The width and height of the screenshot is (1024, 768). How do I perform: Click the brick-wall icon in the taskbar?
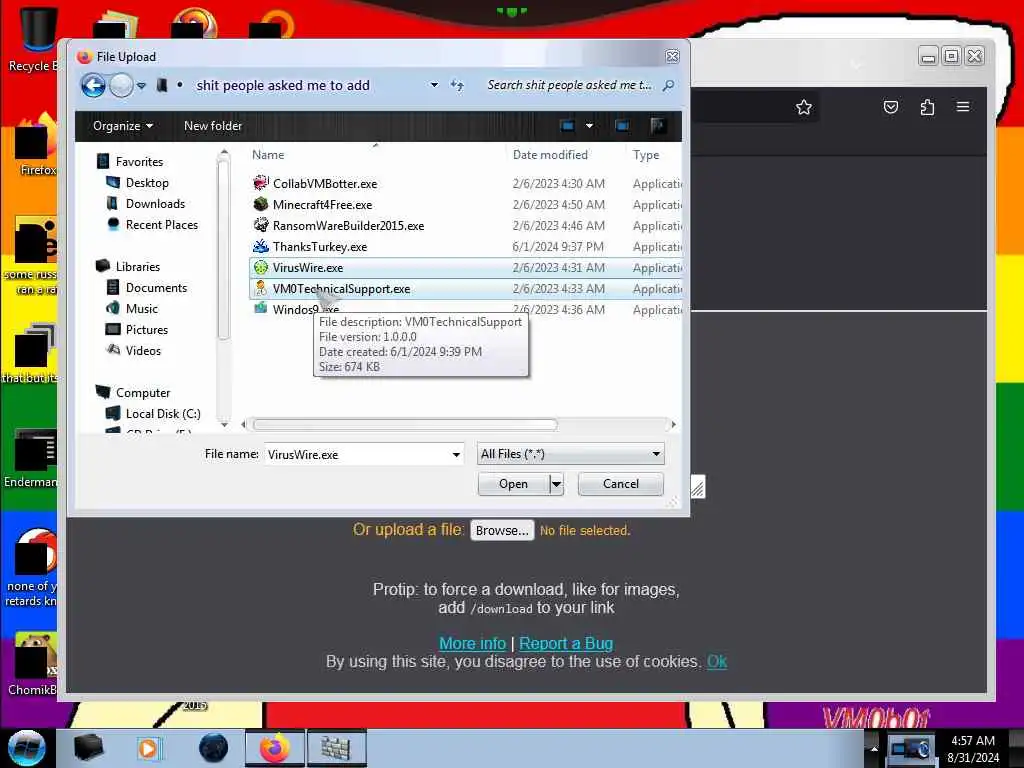[336, 748]
